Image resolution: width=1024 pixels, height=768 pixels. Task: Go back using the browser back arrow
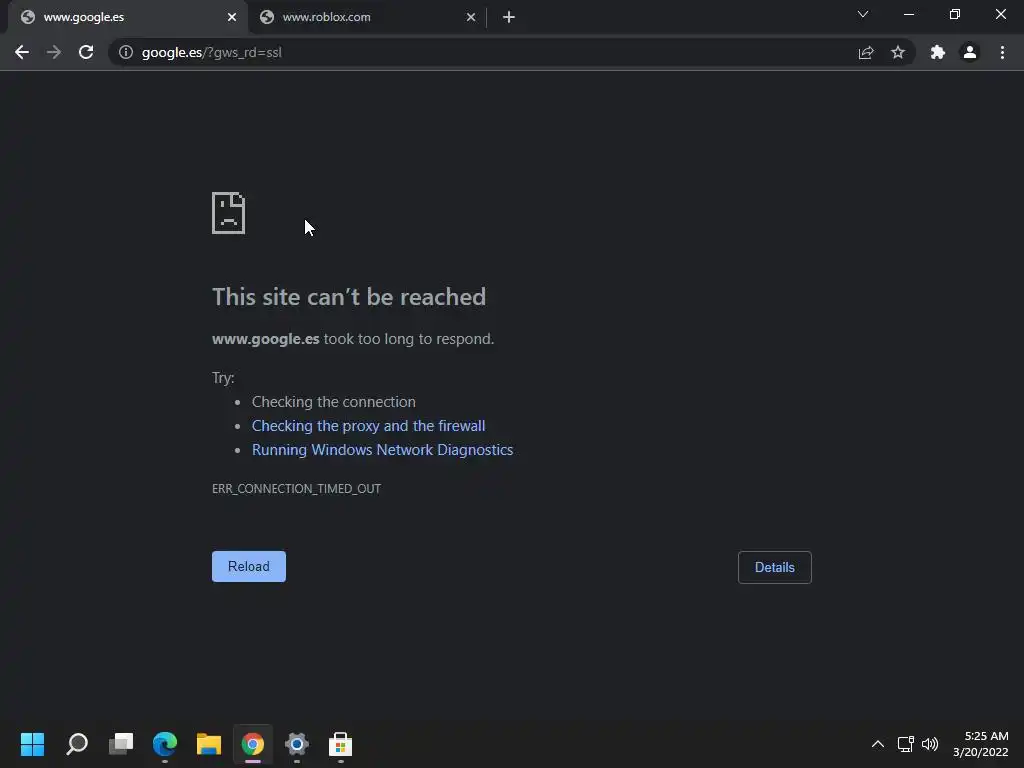pos(22,52)
